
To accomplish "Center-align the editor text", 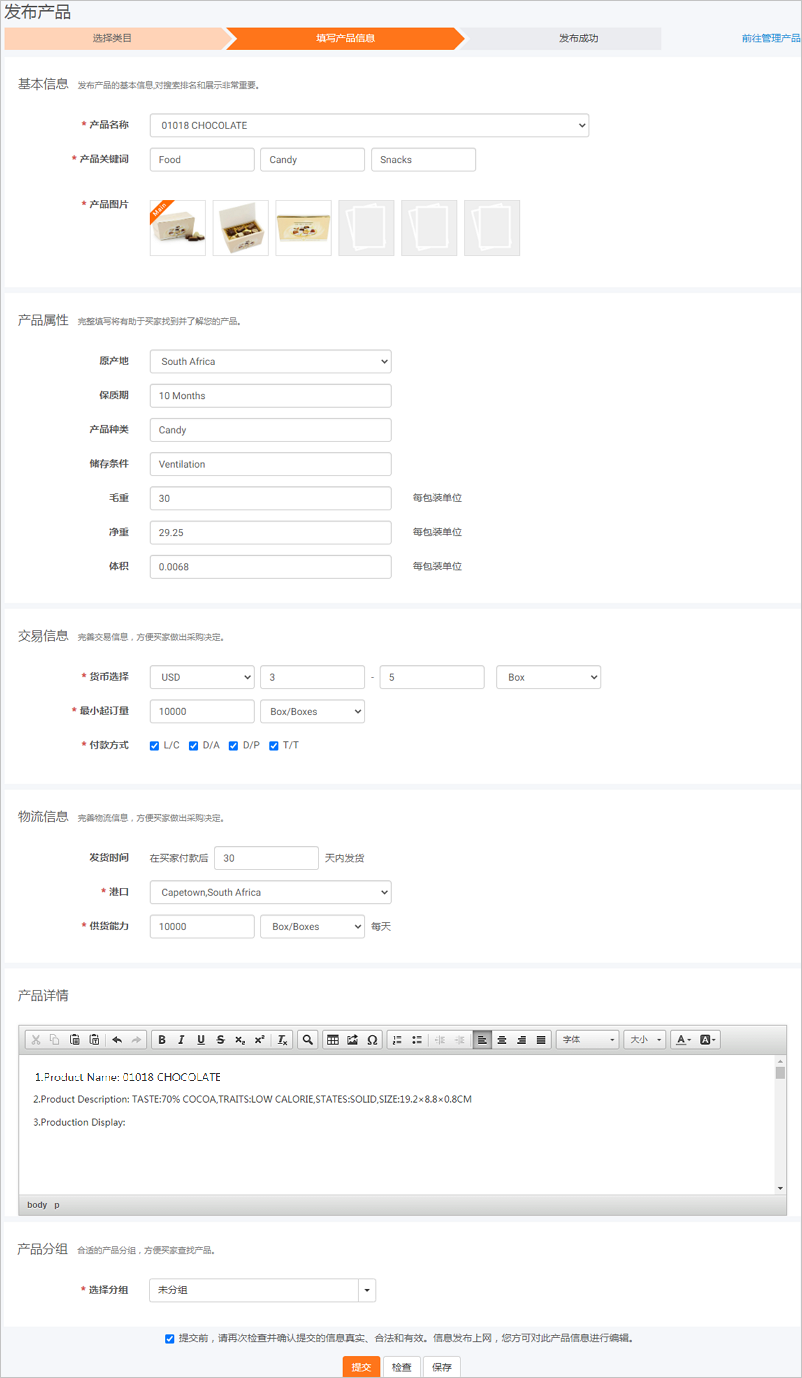I will coord(502,1040).
